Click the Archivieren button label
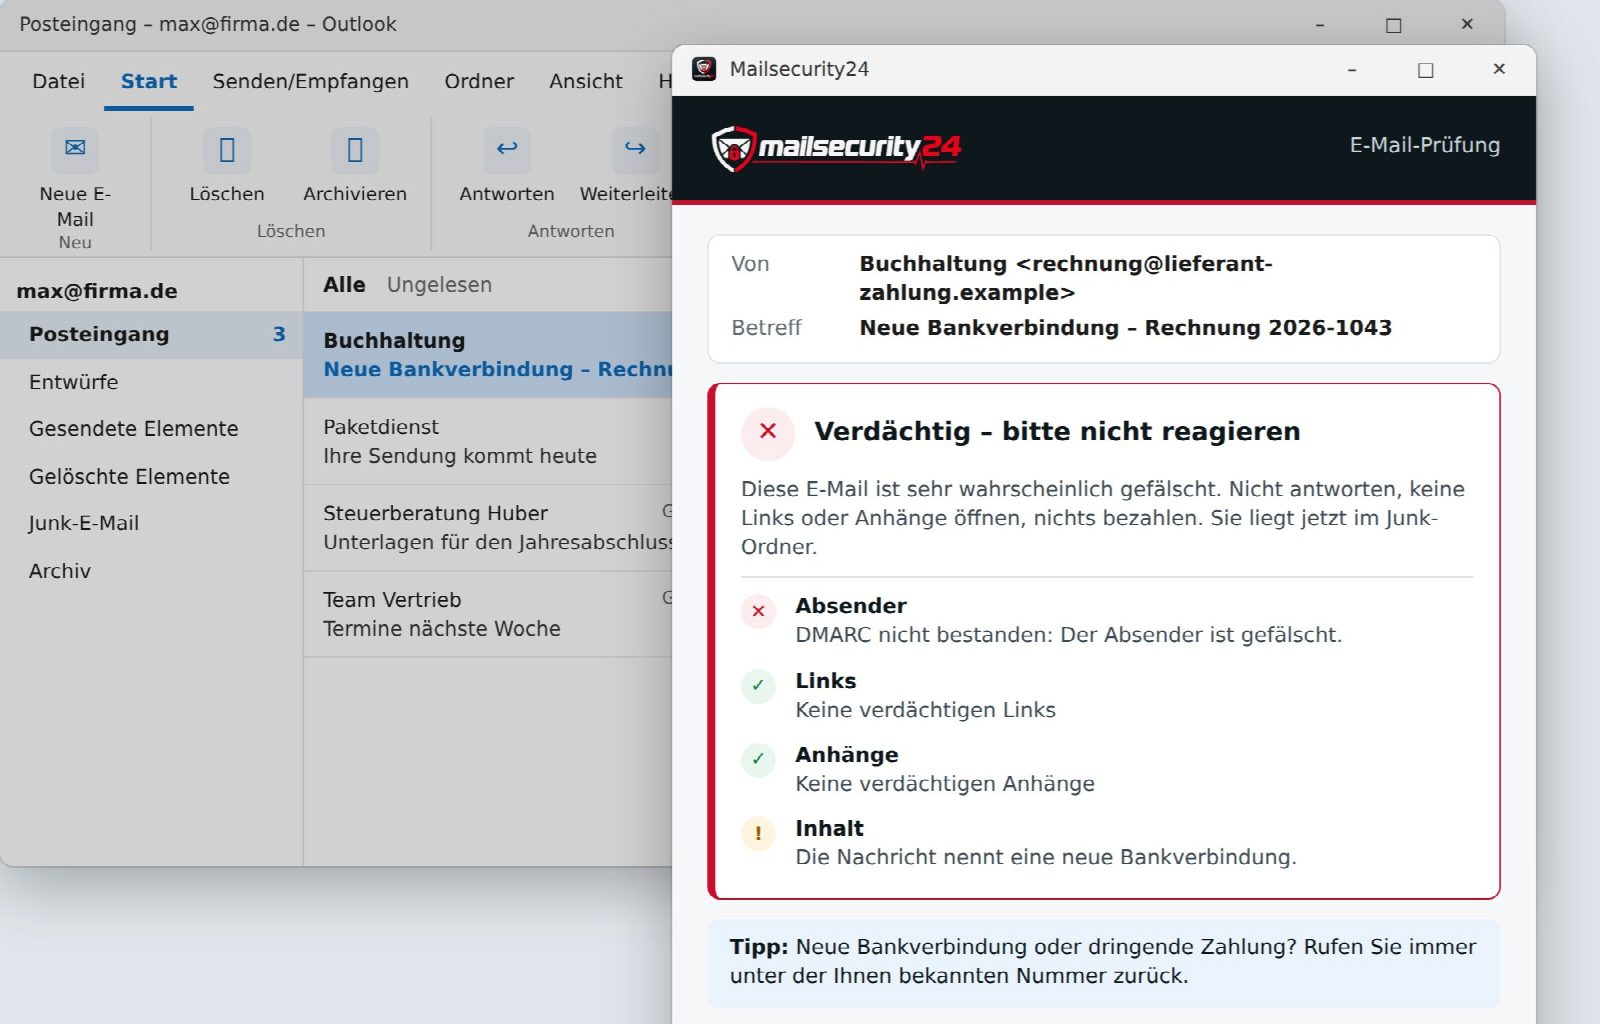Viewport: 1600px width, 1024px height. (355, 194)
